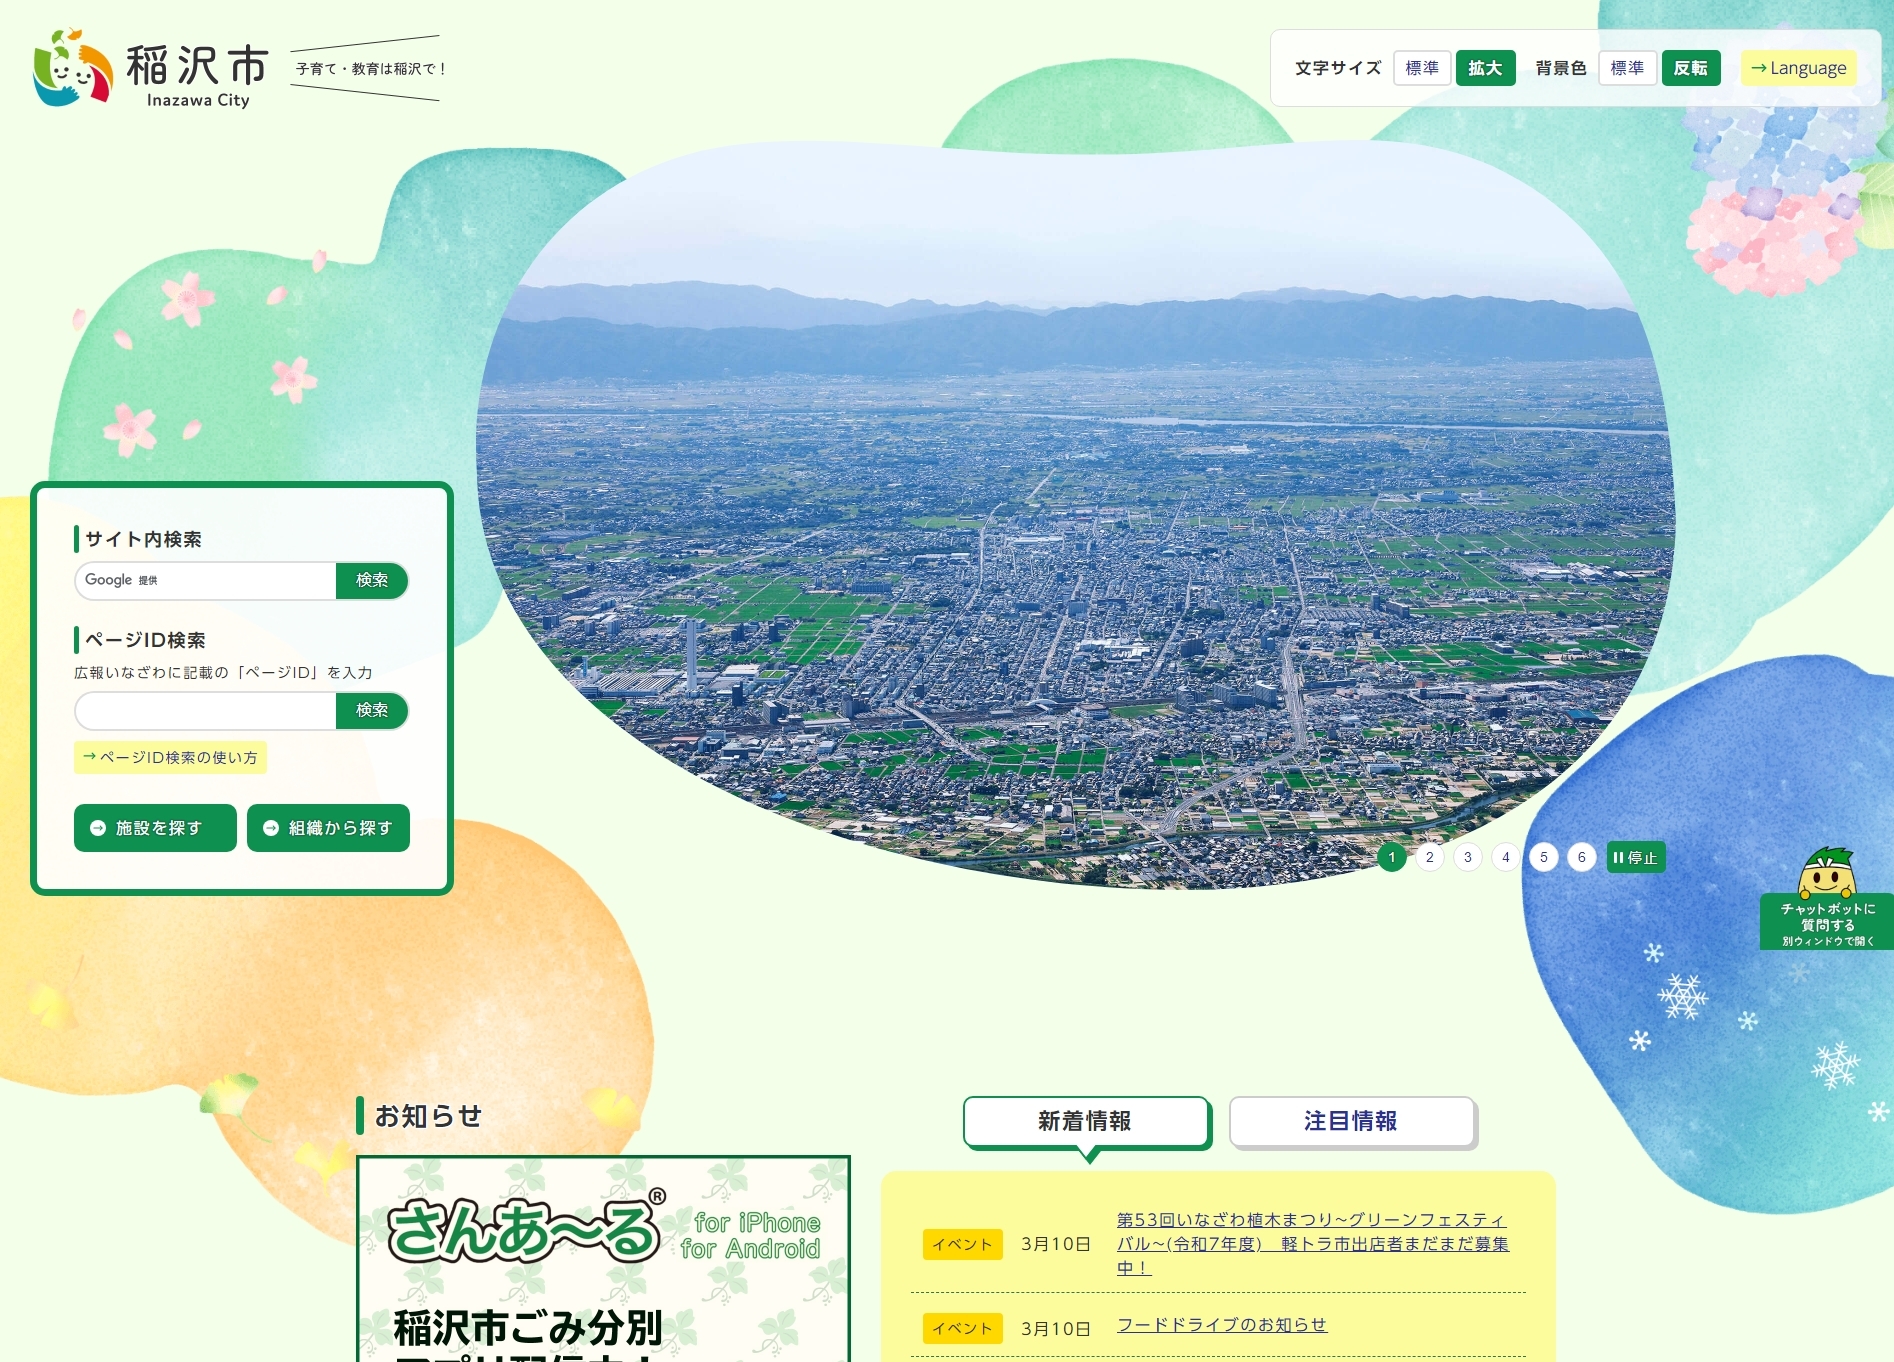Return text size to 標準
1894x1362 pixels.
(1423, 68)
